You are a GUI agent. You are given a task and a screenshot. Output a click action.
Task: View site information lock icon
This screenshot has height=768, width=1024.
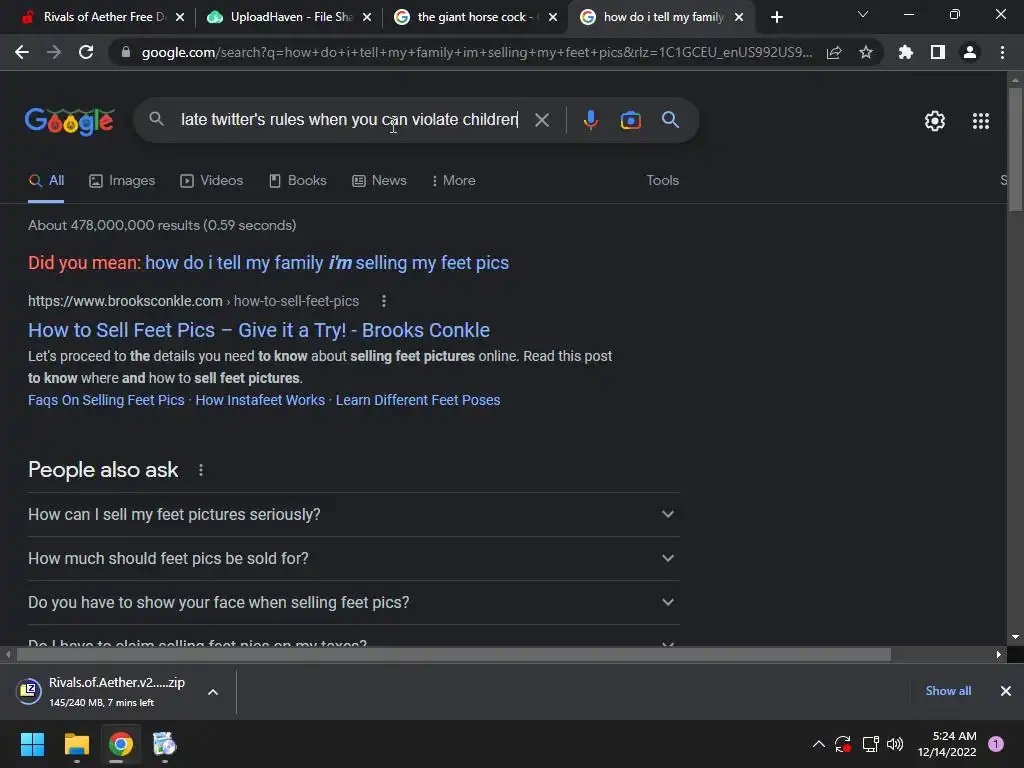pyautogui.click(x=126, y=52)
